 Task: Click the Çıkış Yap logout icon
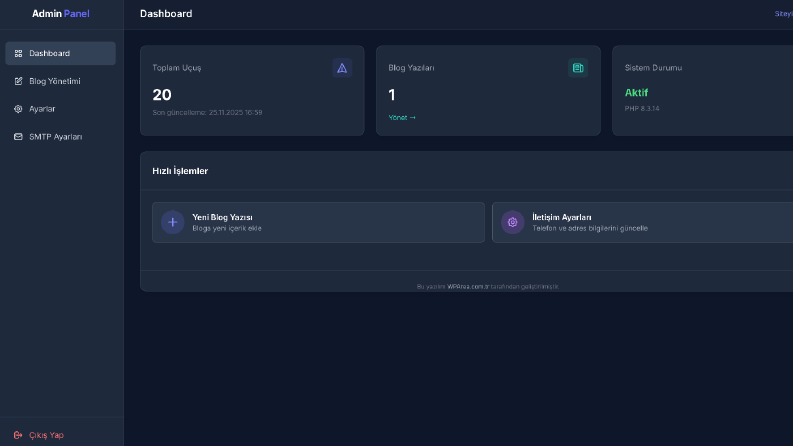tap(18, 435)
